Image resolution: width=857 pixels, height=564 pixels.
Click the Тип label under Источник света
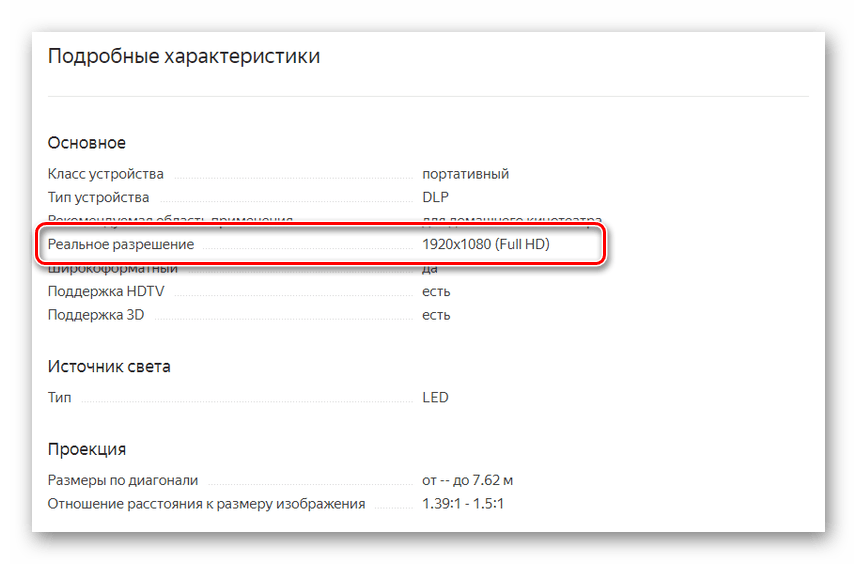coord(60,397)
